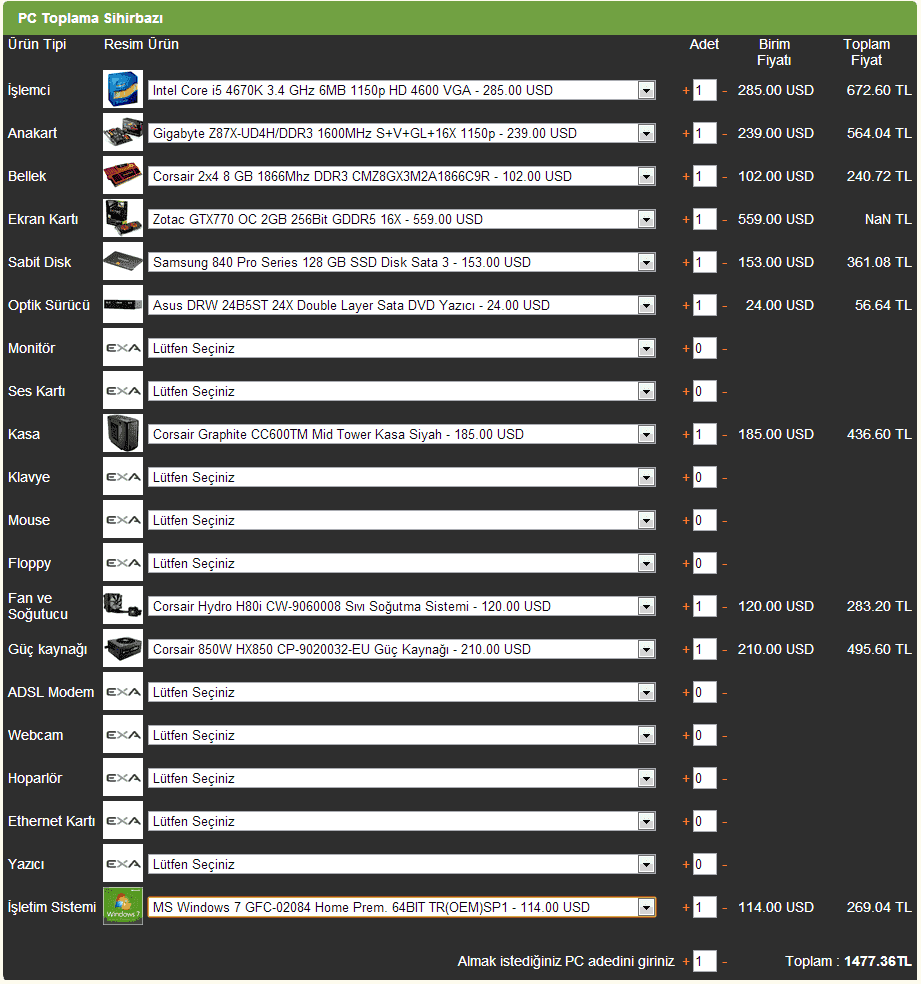Increase total PC count with plus
Image resolution: width=921 pixels, height=984 pixels.
click(x=686, y=961)
